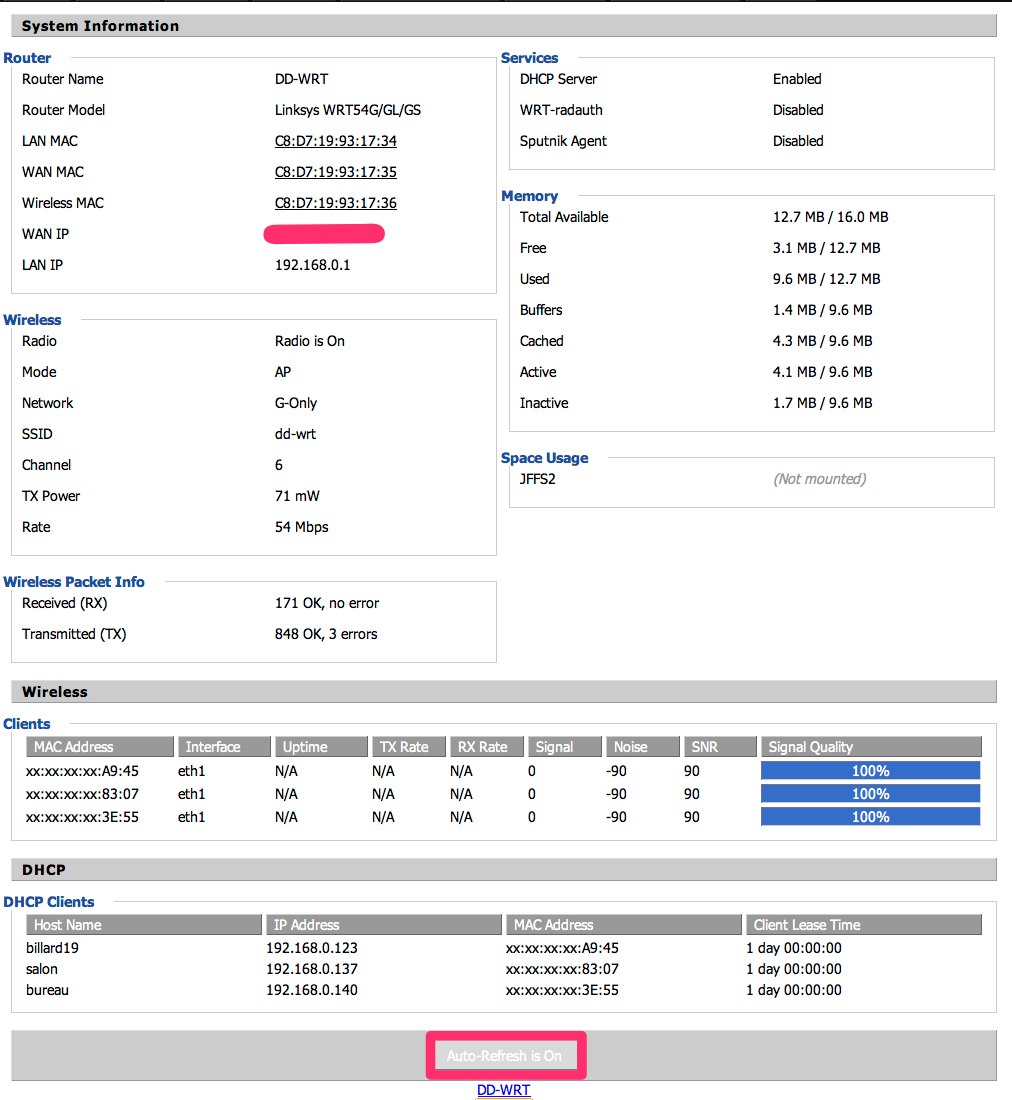1012x1100 pixels.
Task: Select wireless client xx:xx:xx:xx:3E:55
Action: tap(82, 817)
